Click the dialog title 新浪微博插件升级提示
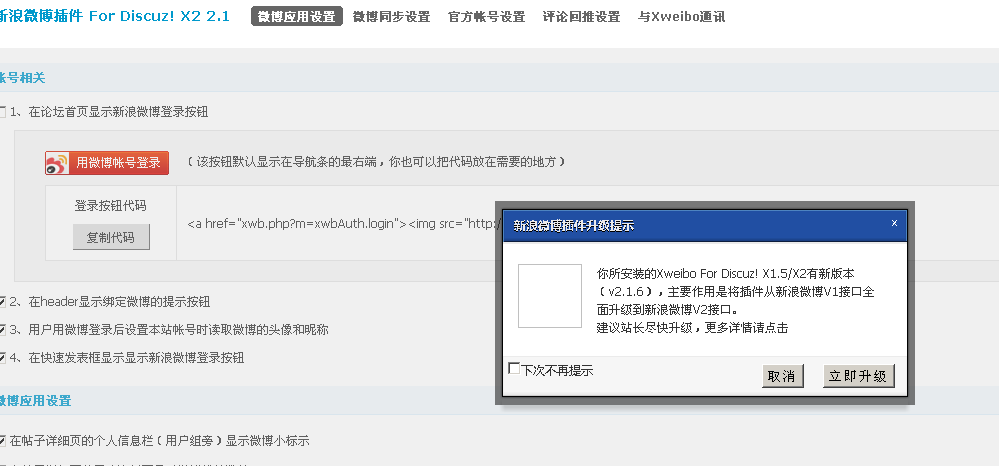The image size is (999, 466). click(574, 226)
